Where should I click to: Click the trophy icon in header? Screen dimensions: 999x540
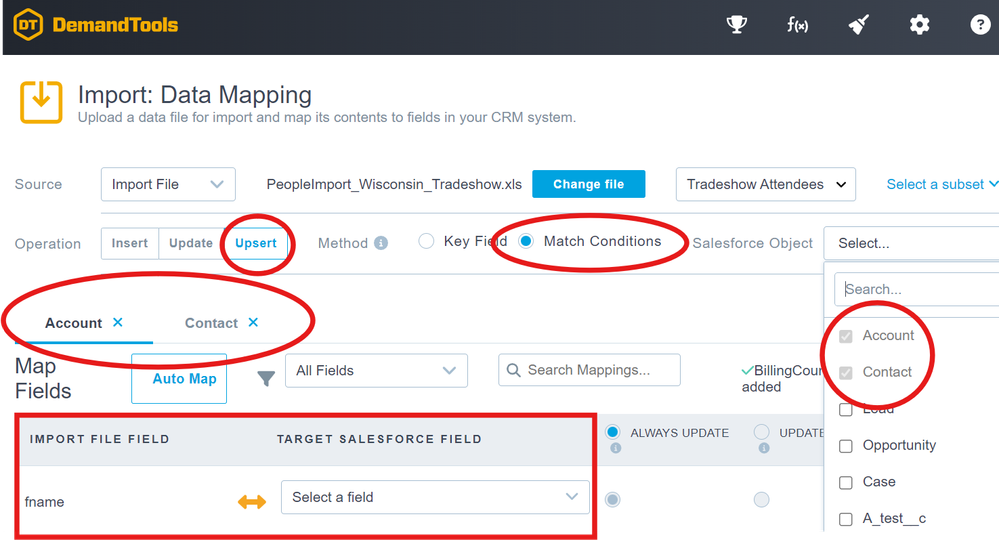[737, 25]
